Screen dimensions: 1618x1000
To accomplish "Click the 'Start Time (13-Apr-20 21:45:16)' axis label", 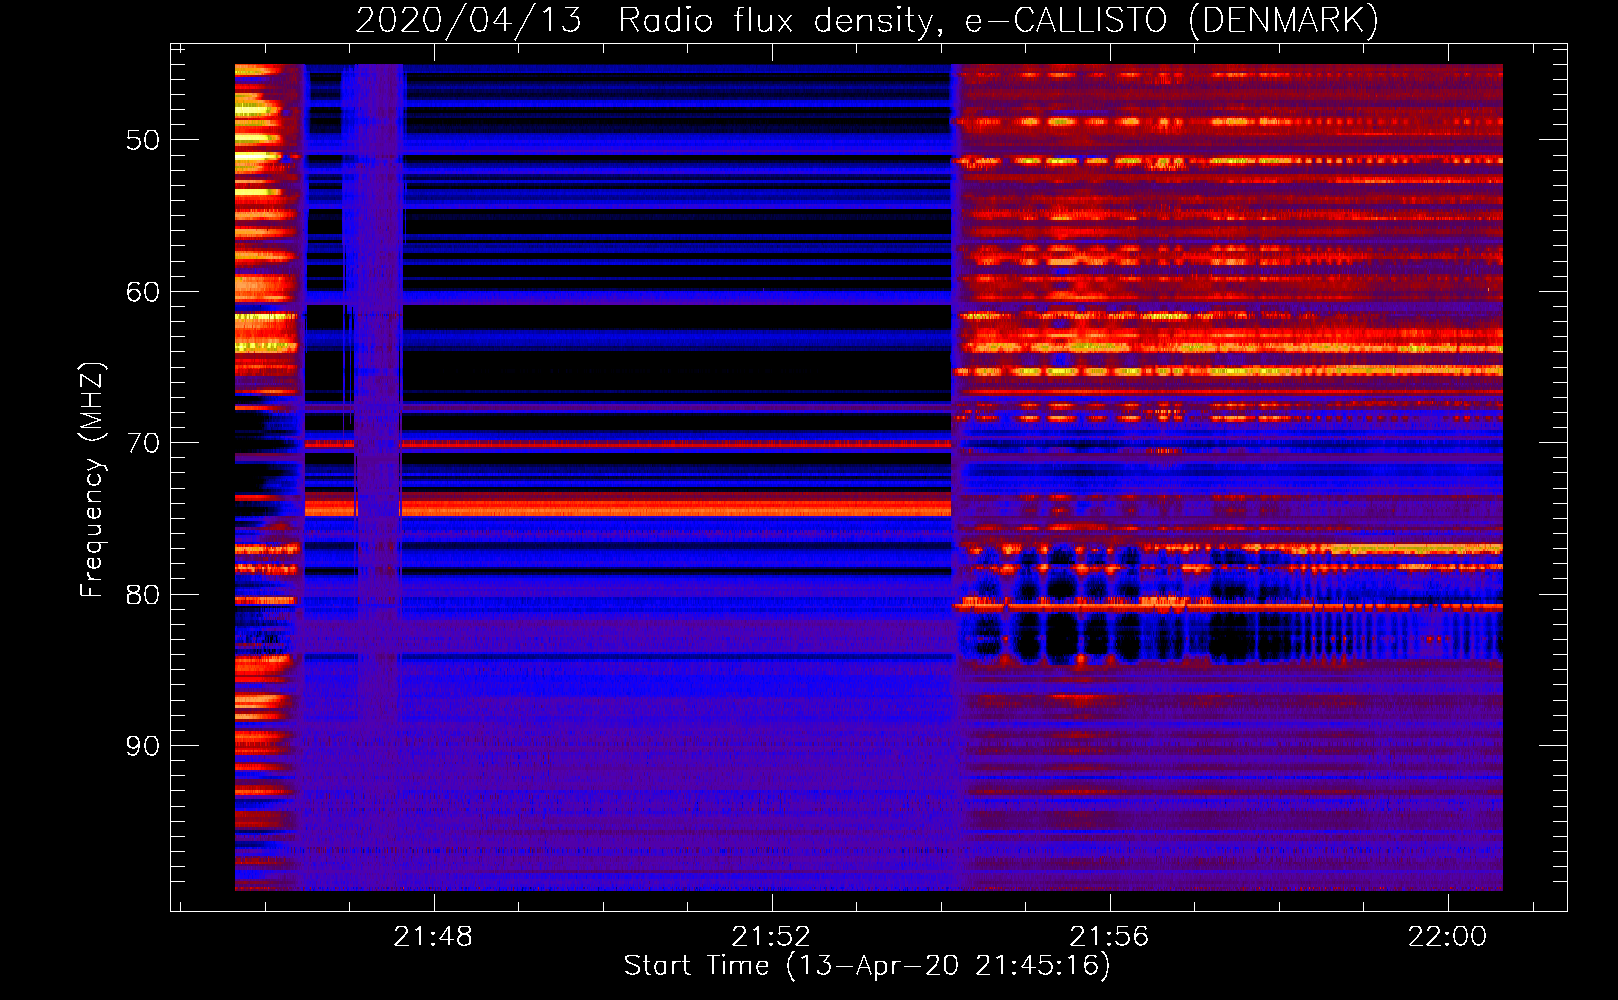I will (867, 966).
